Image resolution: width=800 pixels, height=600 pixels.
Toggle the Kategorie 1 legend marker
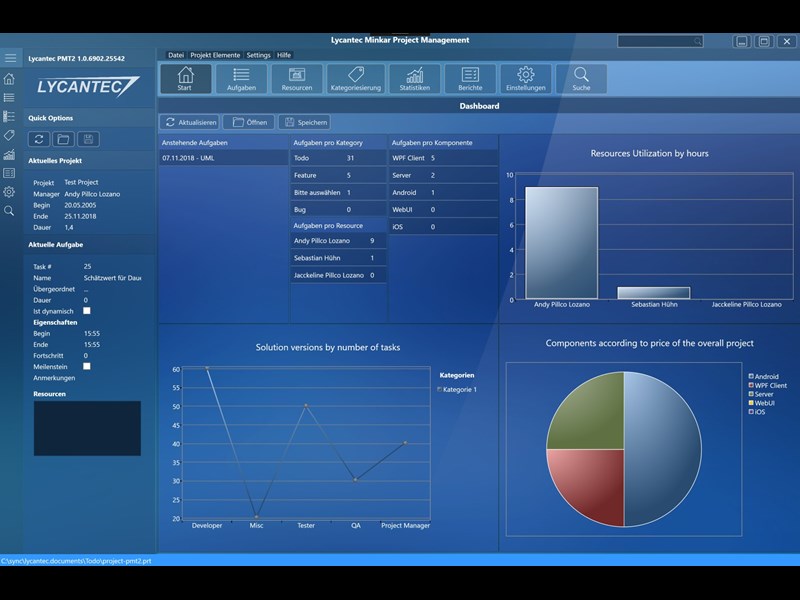coord(440,390)
